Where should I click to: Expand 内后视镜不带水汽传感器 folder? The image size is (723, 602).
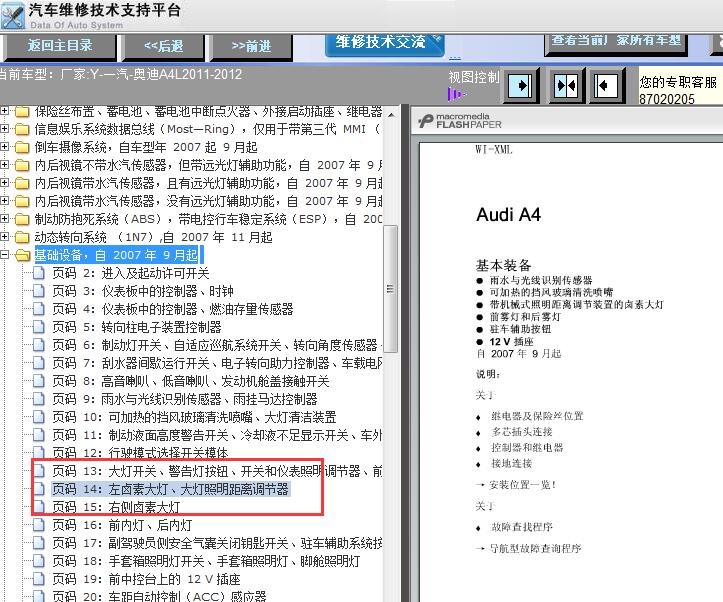coord(4,165)
